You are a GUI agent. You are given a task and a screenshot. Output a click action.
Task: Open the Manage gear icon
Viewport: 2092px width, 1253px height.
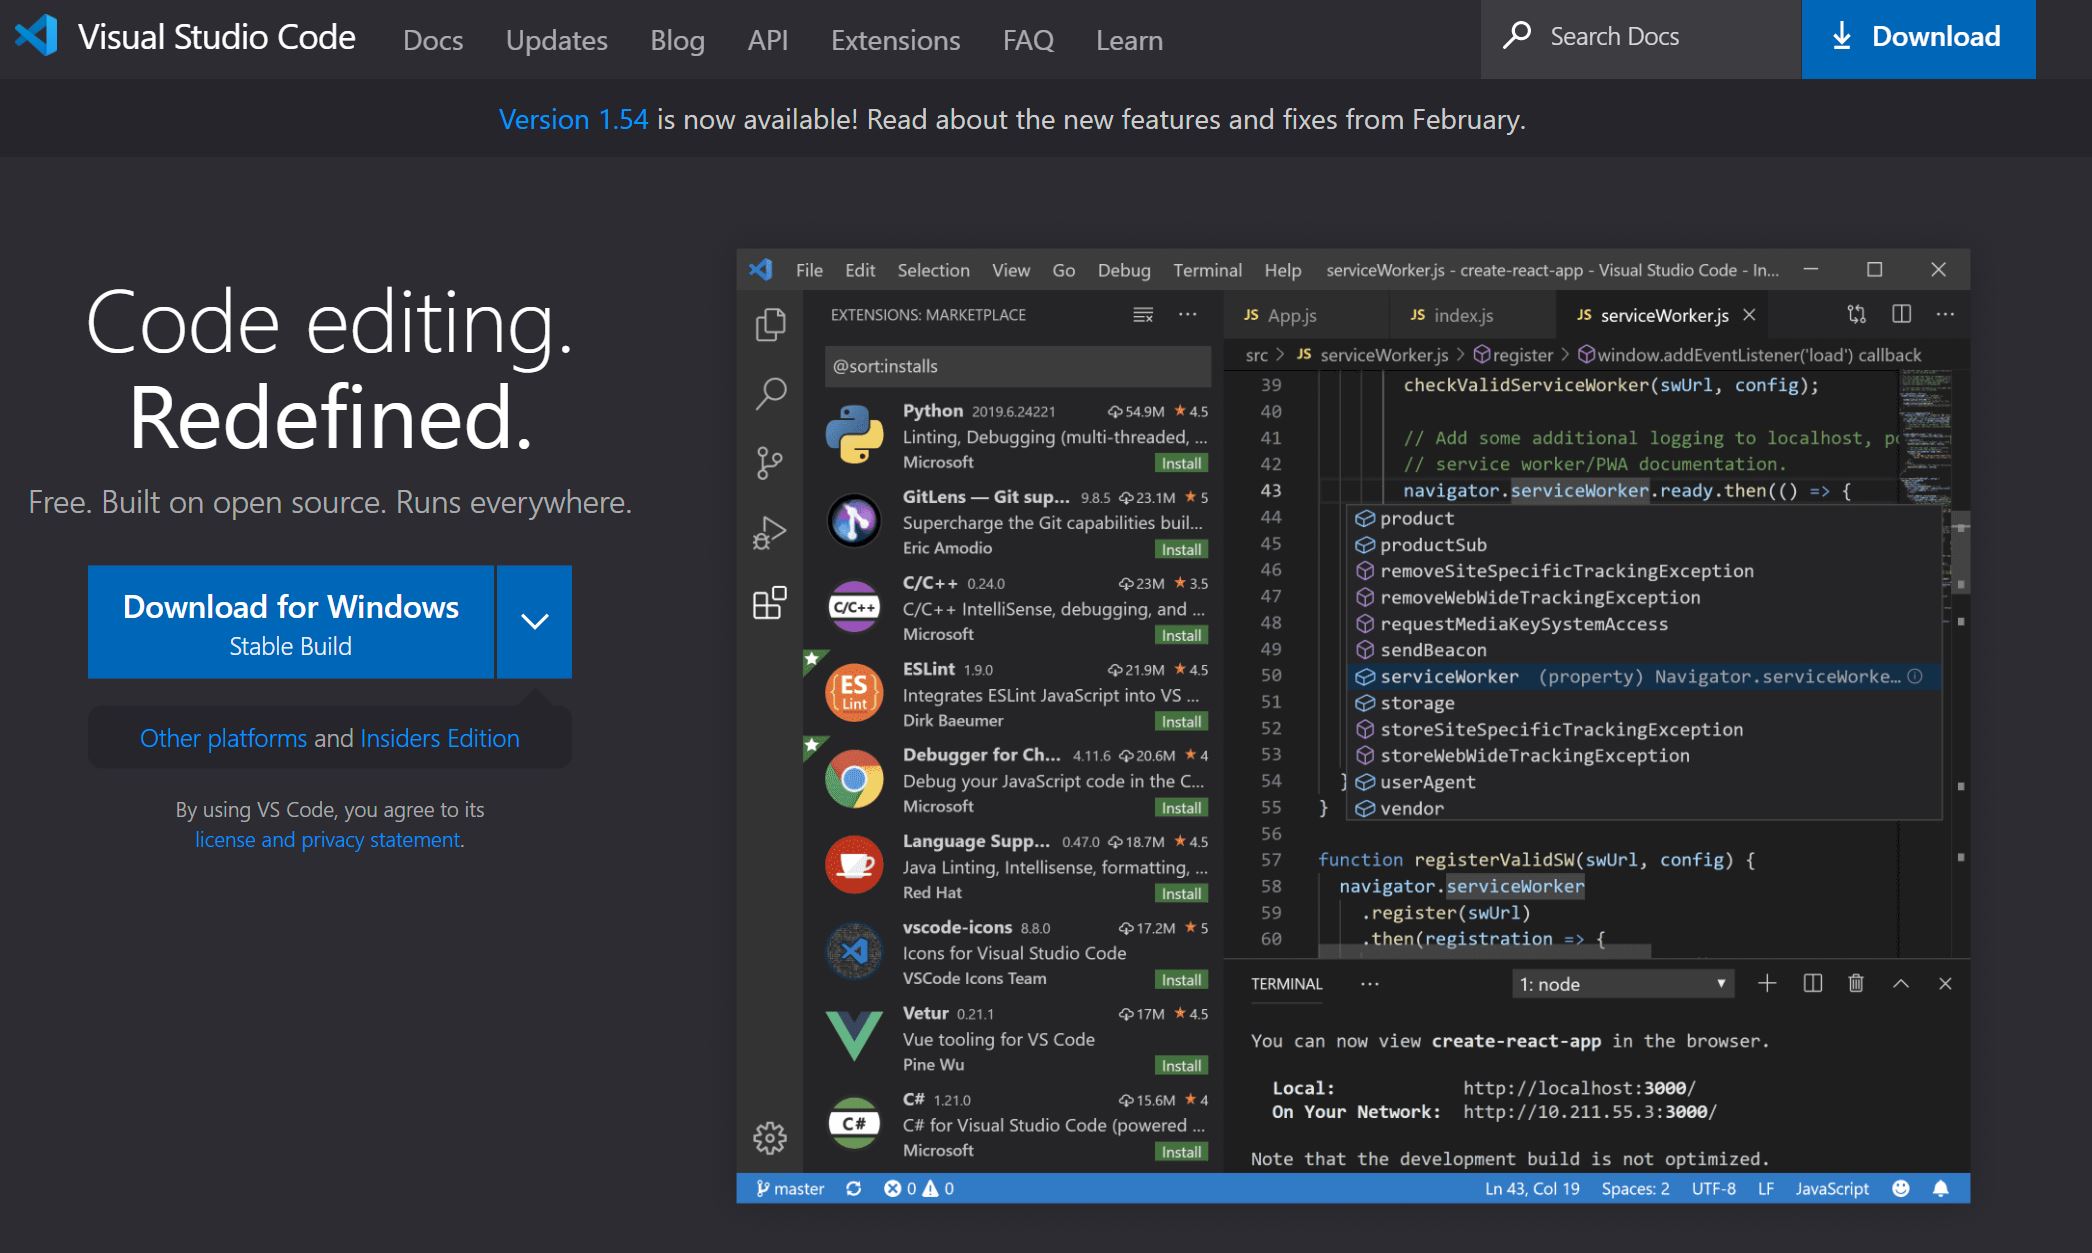point(770,1138)
